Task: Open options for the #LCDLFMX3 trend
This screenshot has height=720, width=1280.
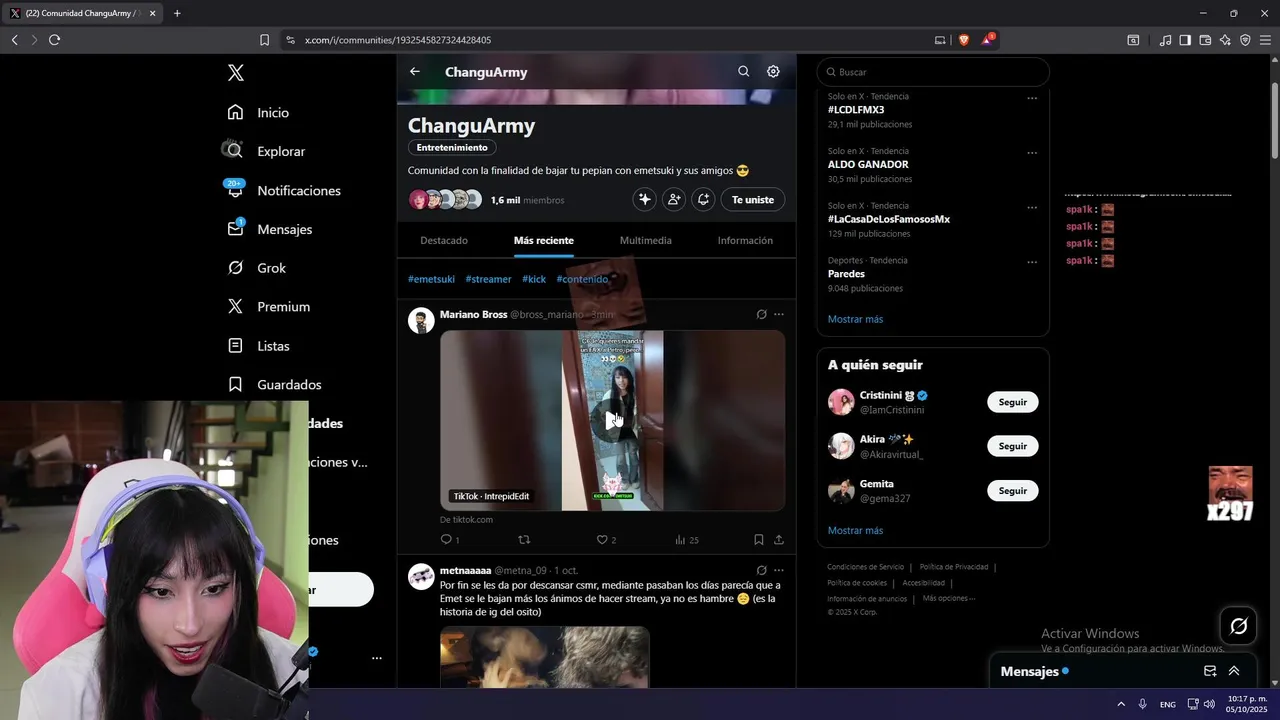Action: [x=1032, y=98]
